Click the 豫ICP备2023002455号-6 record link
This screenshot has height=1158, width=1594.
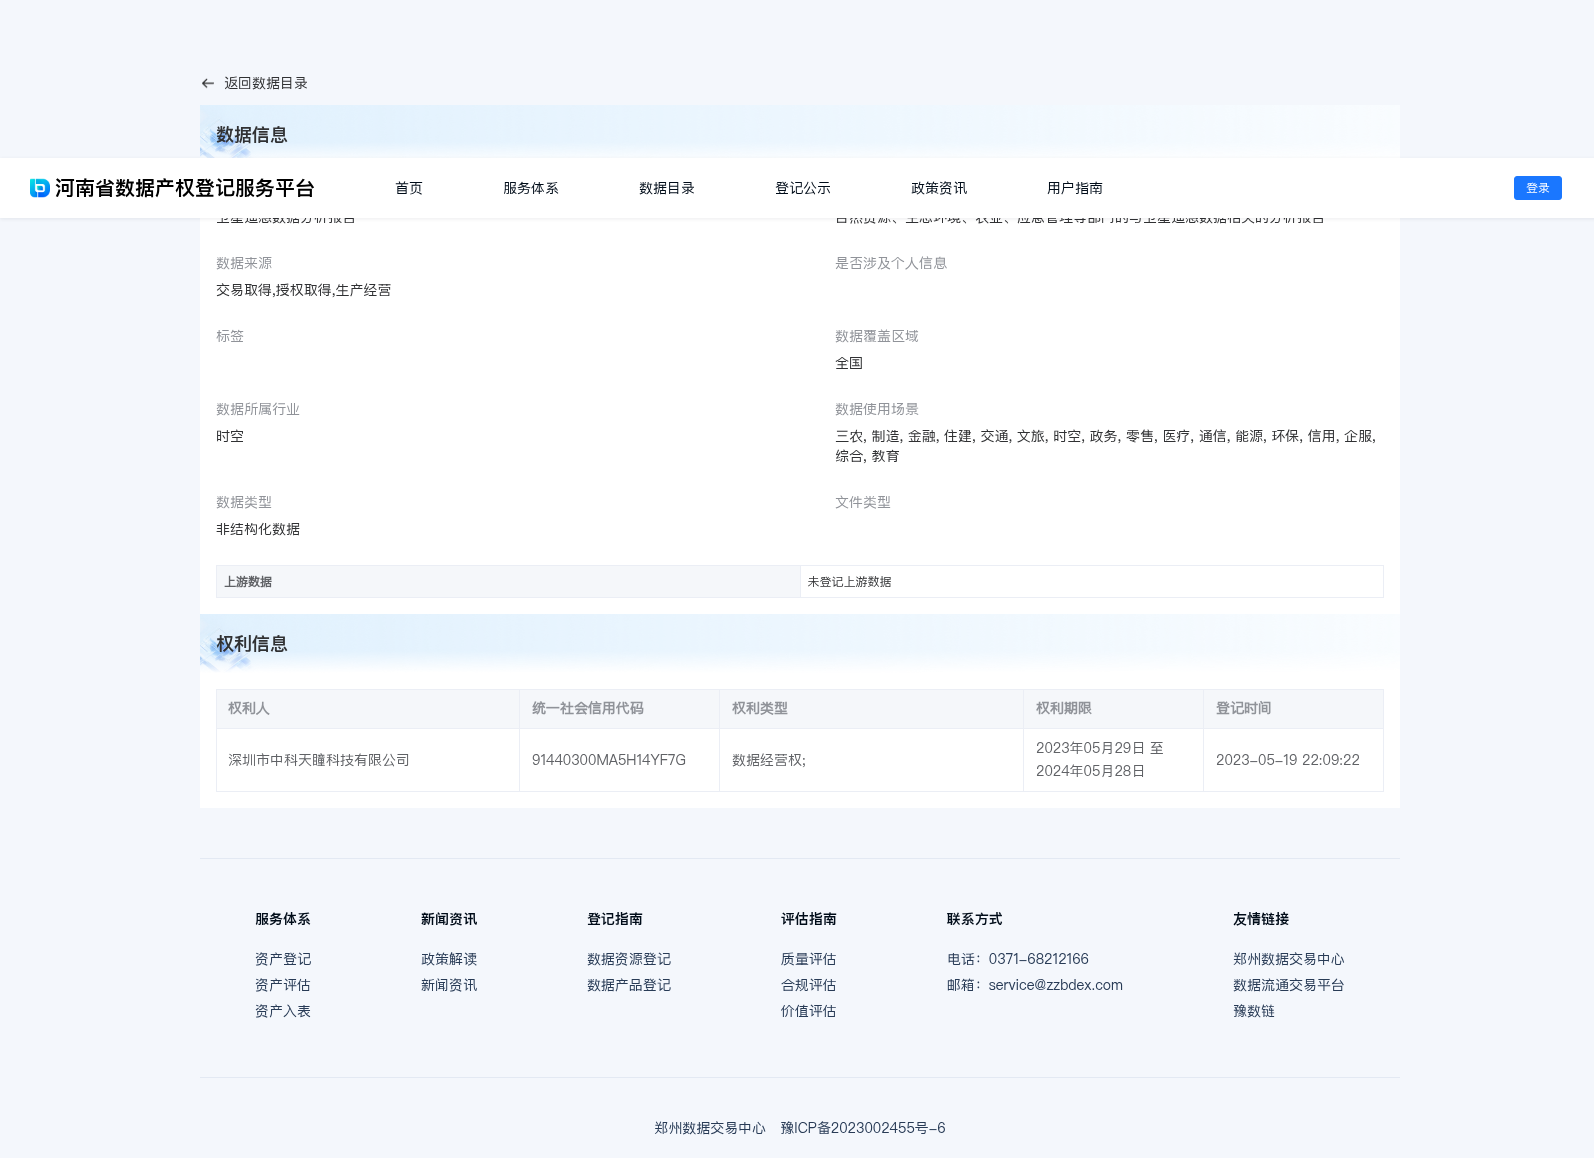[x=863, y=1128]
